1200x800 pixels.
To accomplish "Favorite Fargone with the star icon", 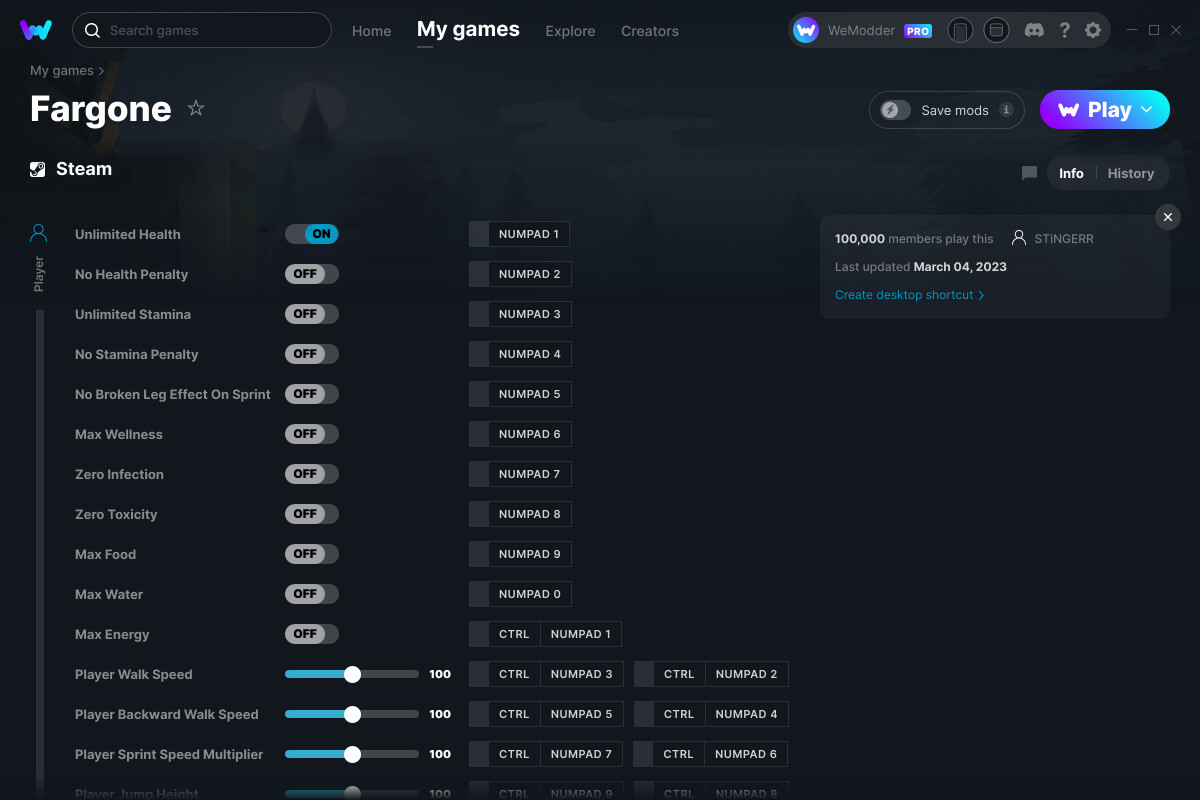I will tap(196, 108).
